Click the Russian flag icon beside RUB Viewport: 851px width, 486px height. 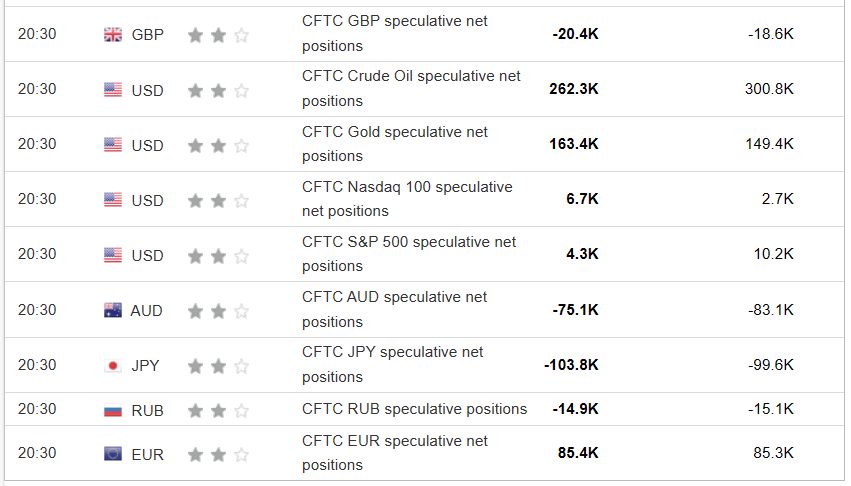point(113,410)
